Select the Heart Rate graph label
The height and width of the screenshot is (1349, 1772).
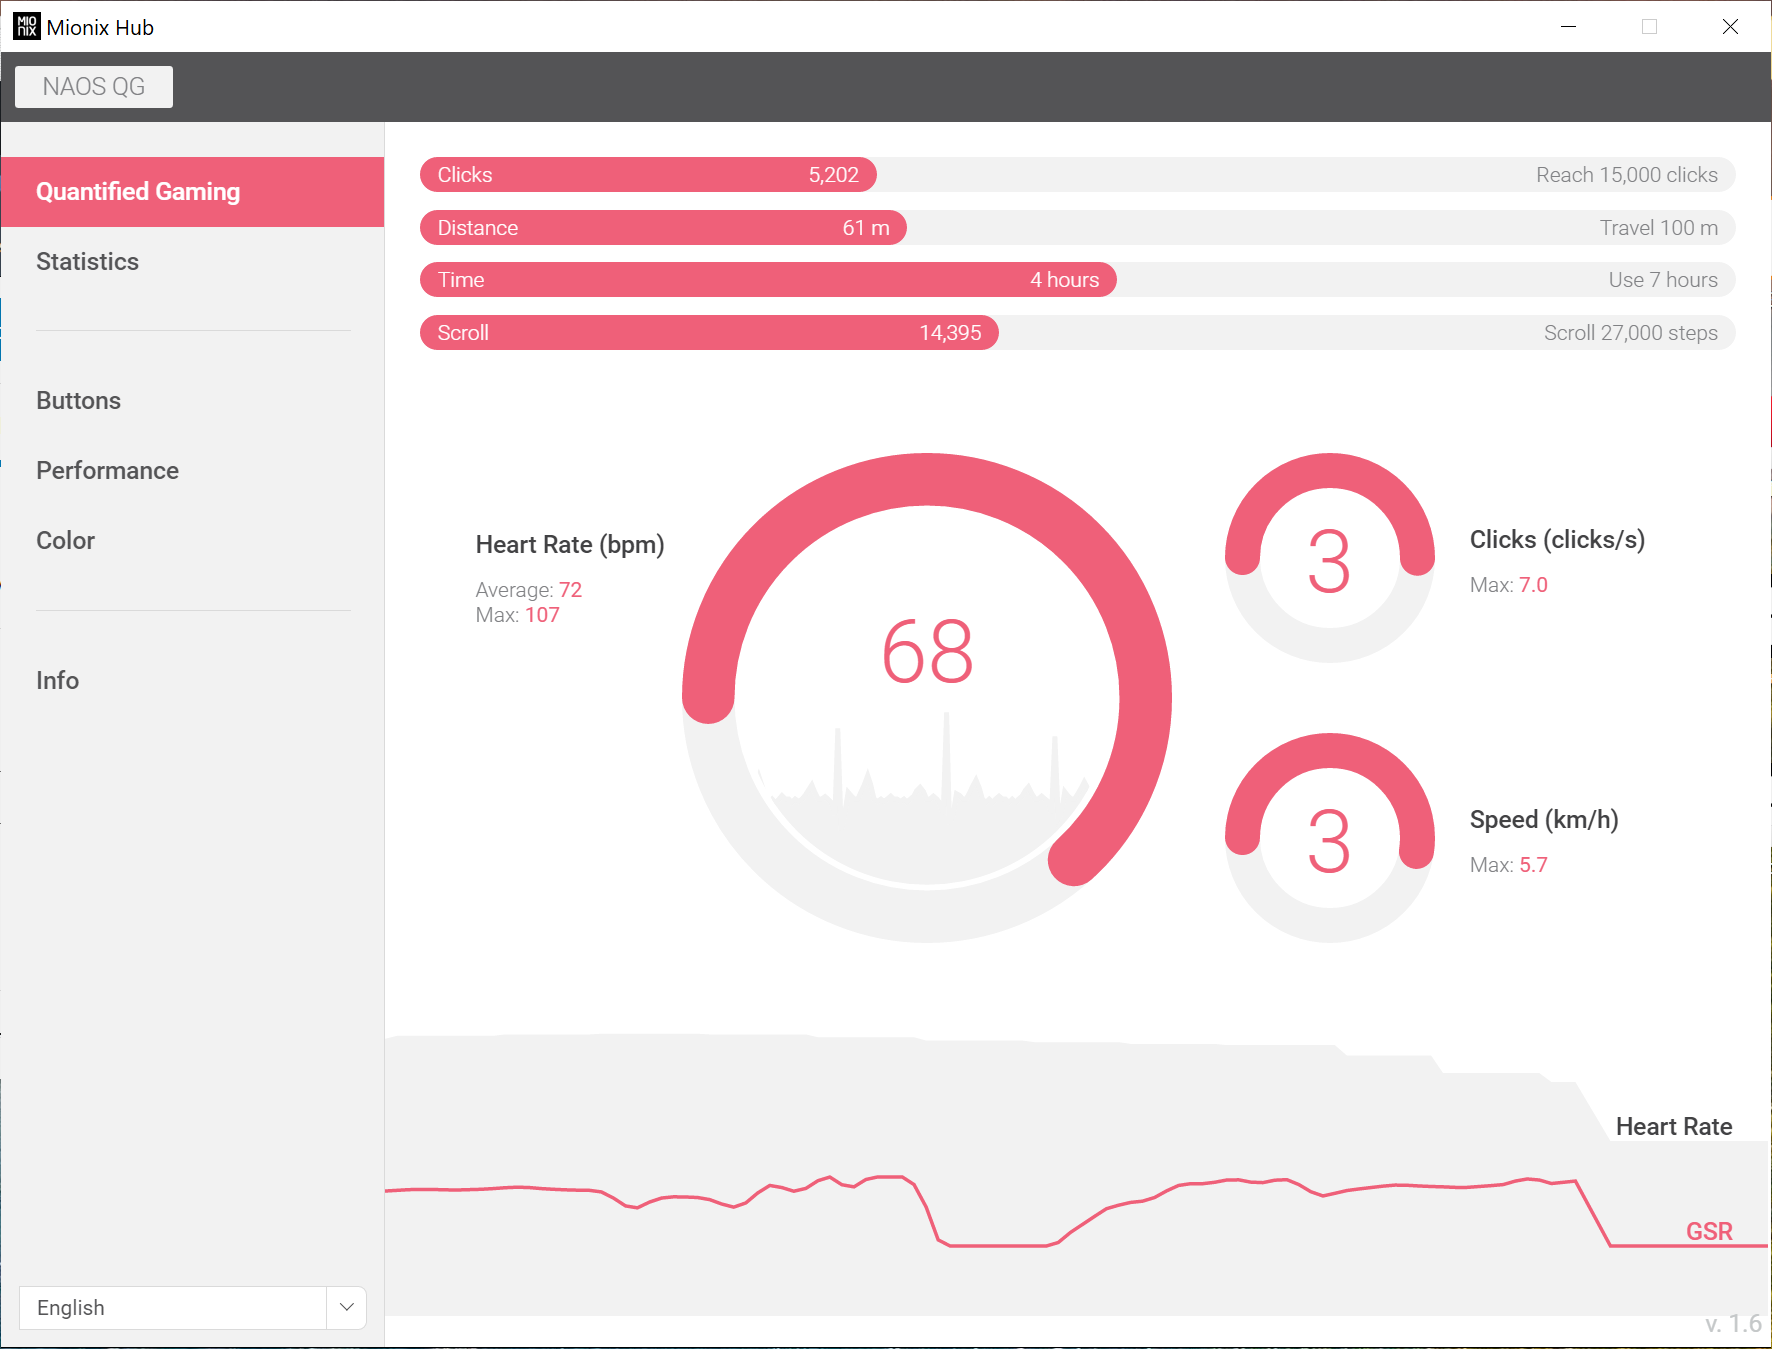(1673, 1127)
